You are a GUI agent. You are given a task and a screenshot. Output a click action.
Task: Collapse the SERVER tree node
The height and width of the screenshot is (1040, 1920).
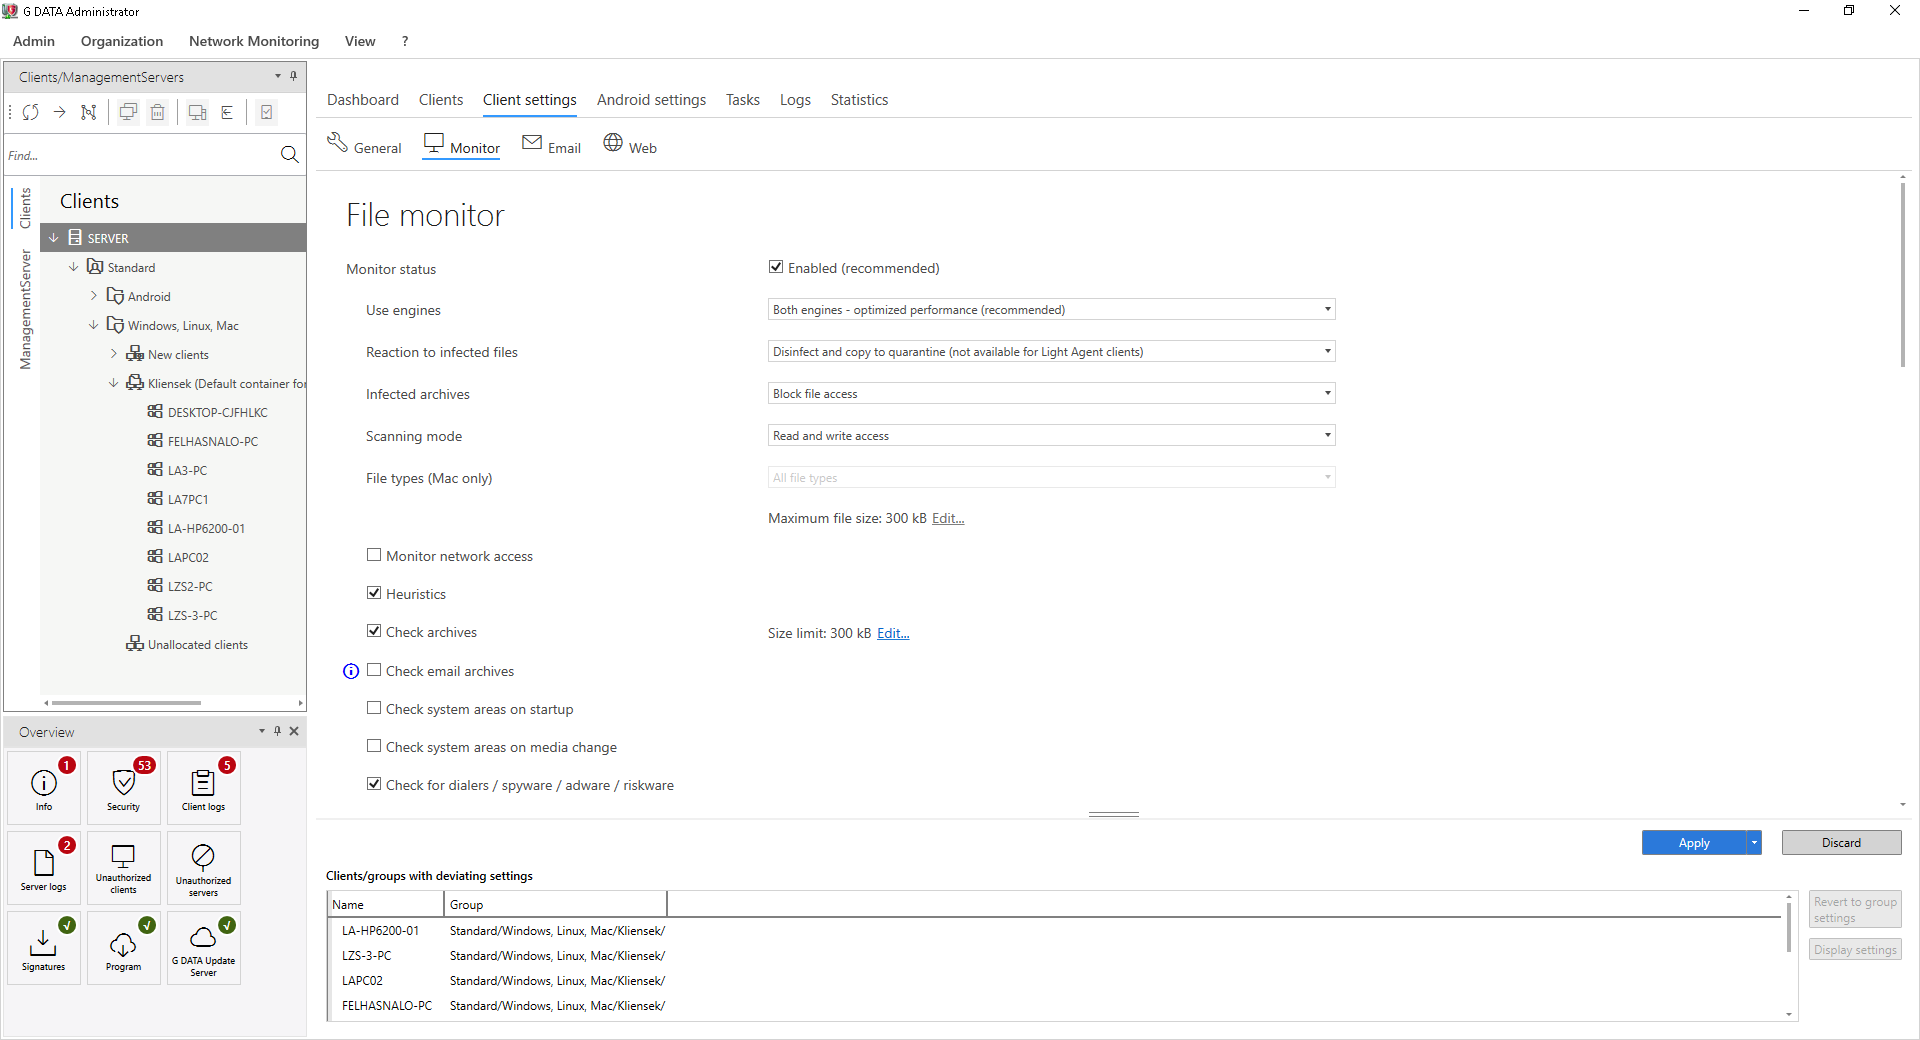pos(54,238)
